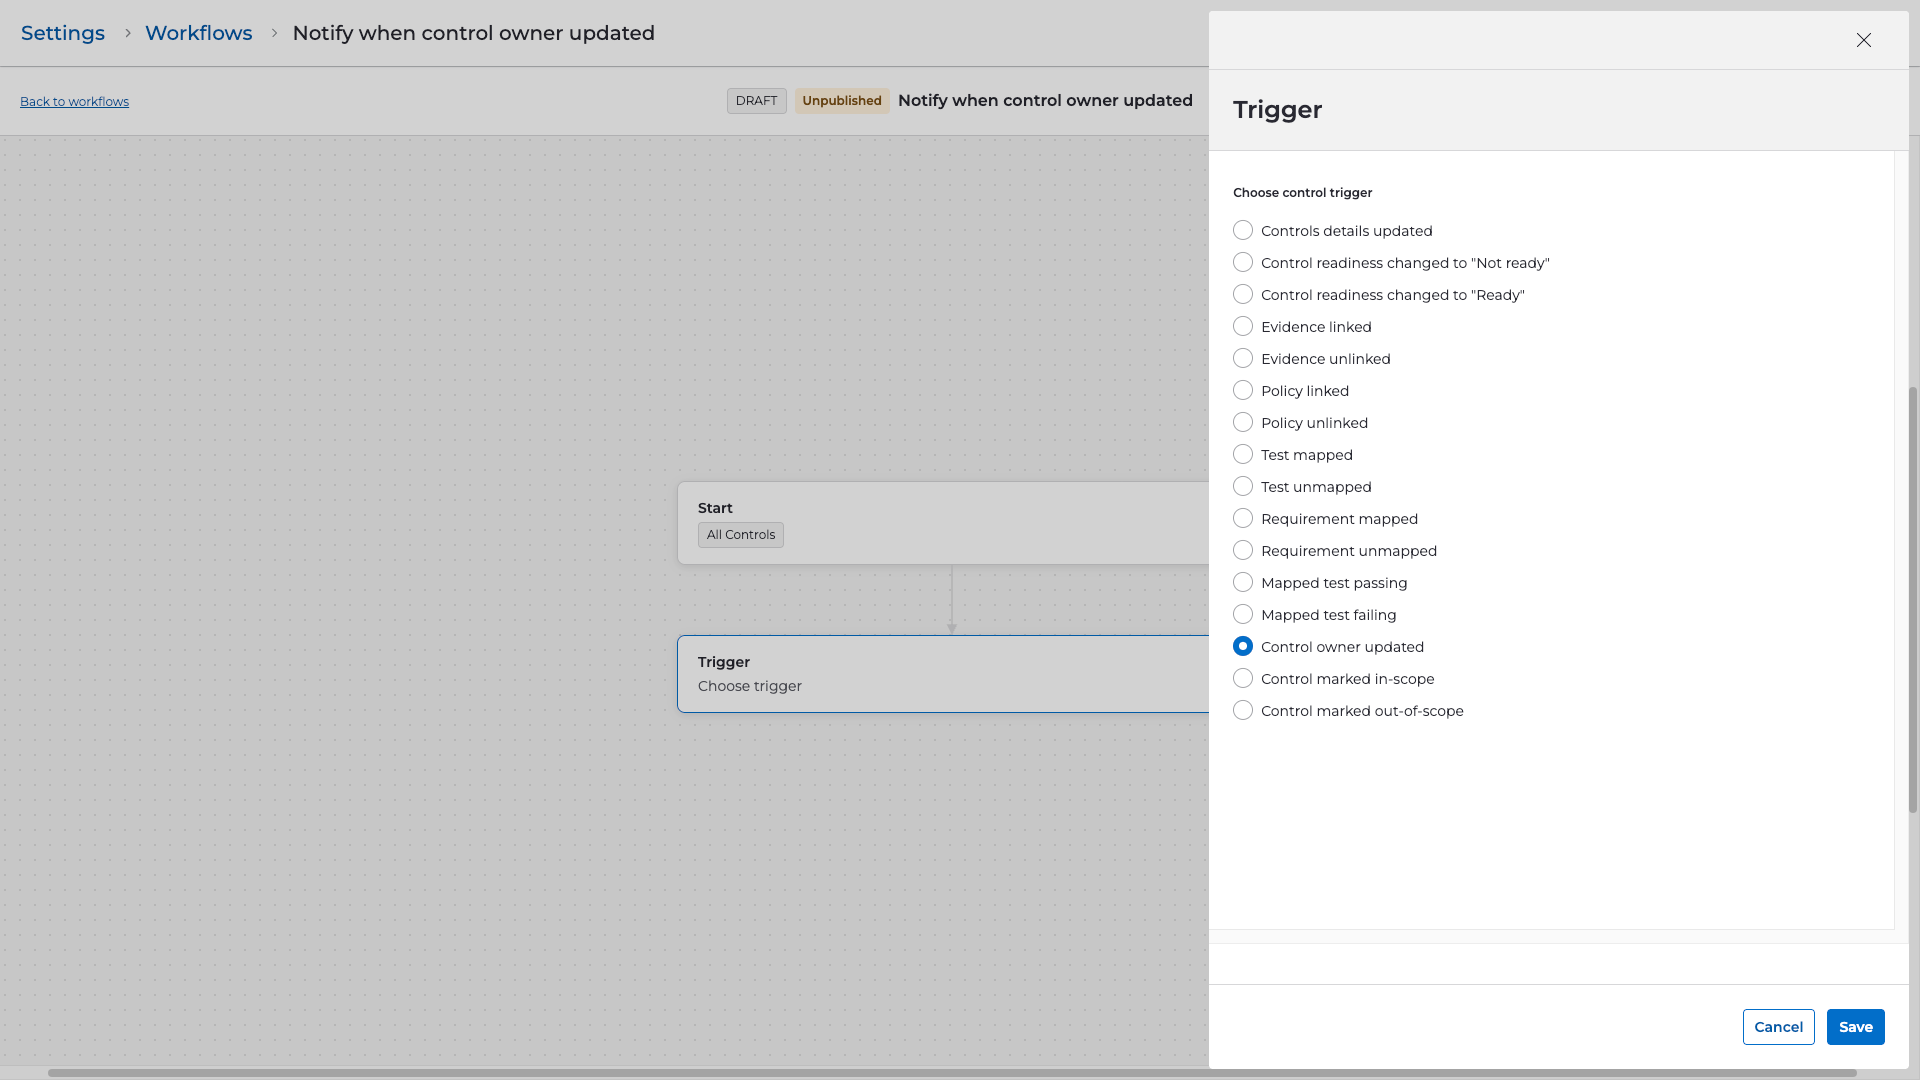Click the horizontal scrollbar at bottom
The image size is (1920, 1080).
point(950,1073)
